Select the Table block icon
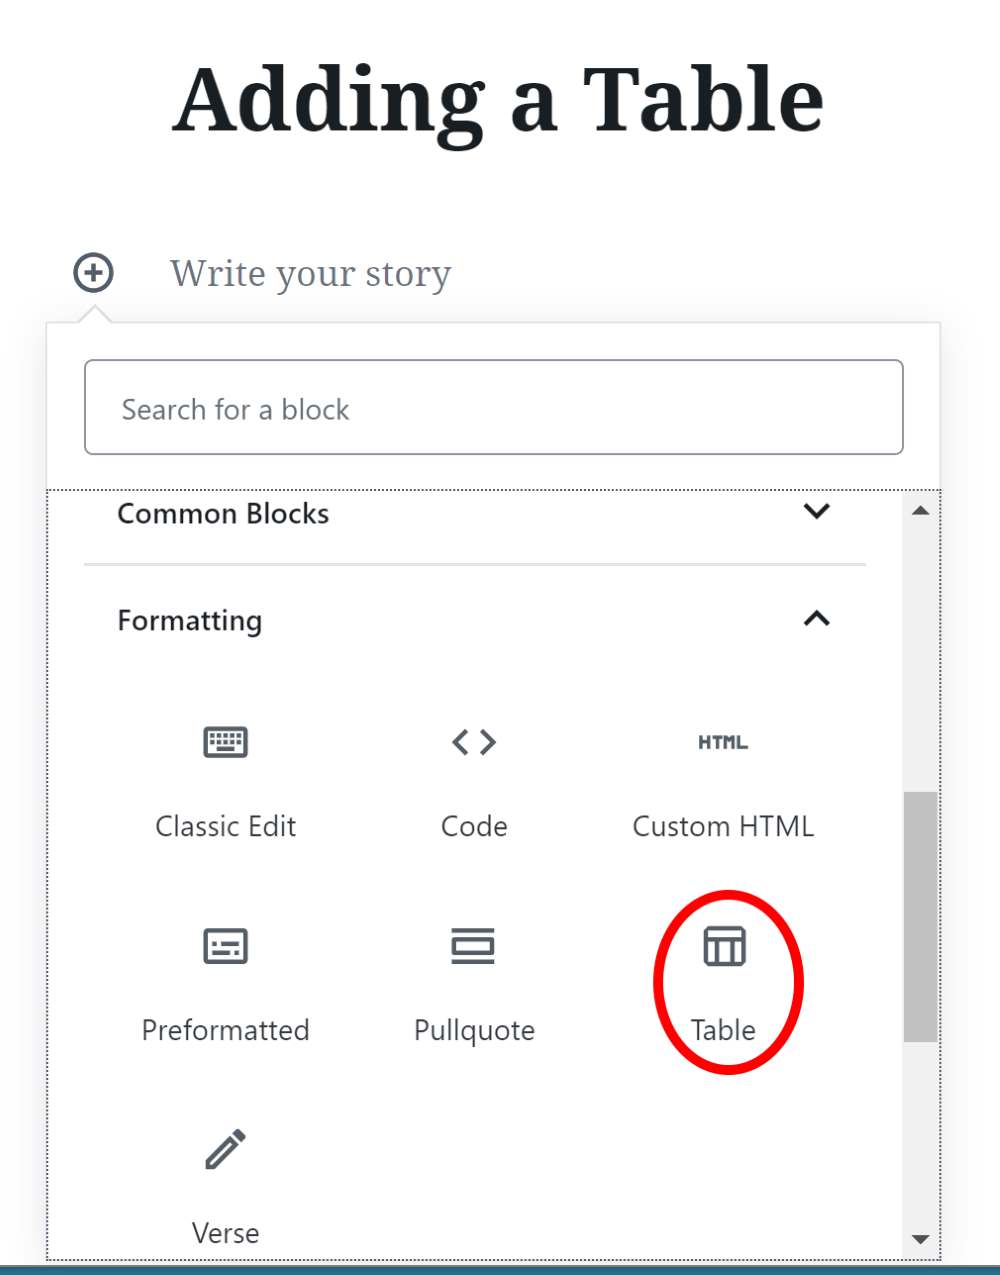 pyautogui.click(x=724, y=946)
